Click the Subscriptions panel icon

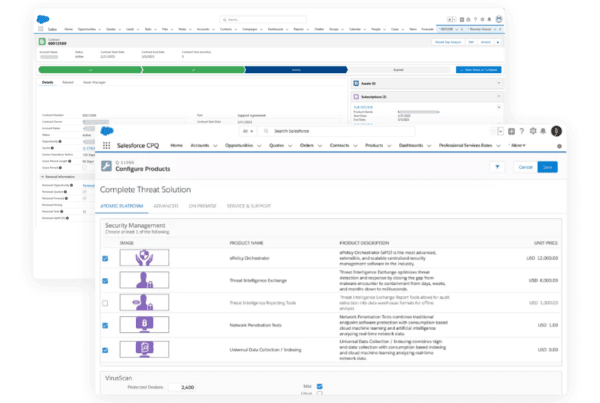tap(356, 97)
